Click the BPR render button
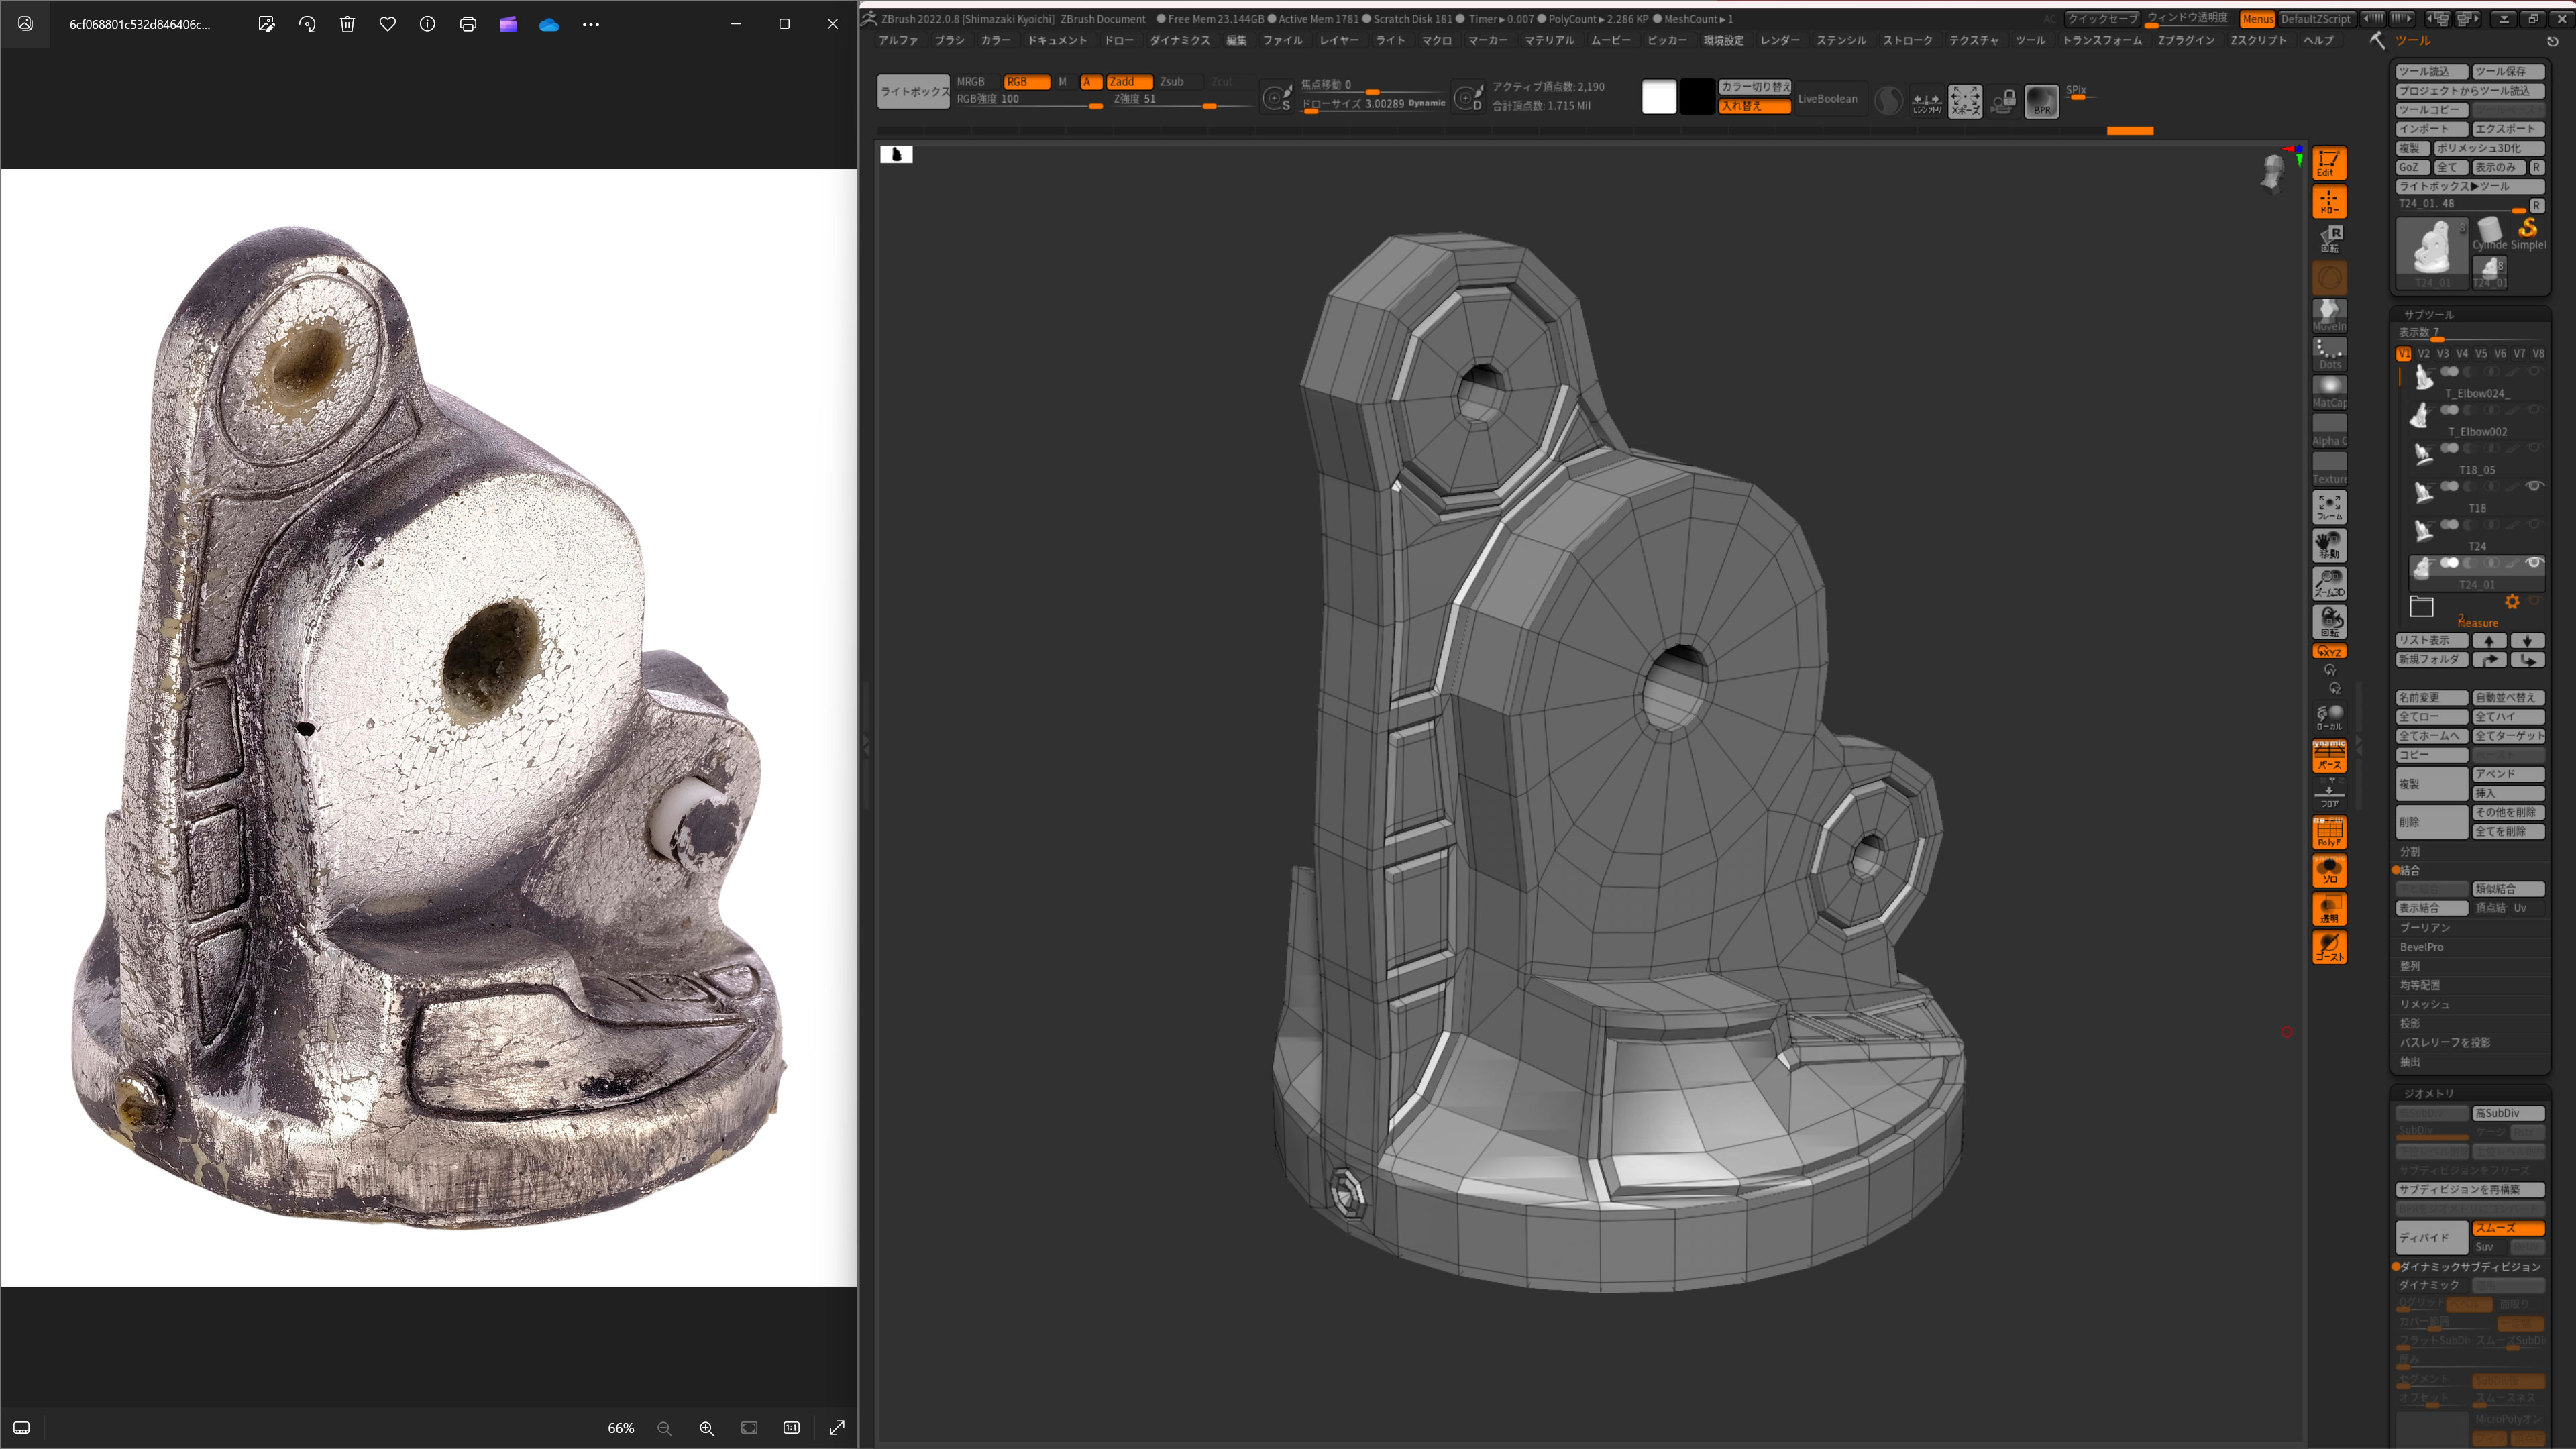 click(2041, 100)
